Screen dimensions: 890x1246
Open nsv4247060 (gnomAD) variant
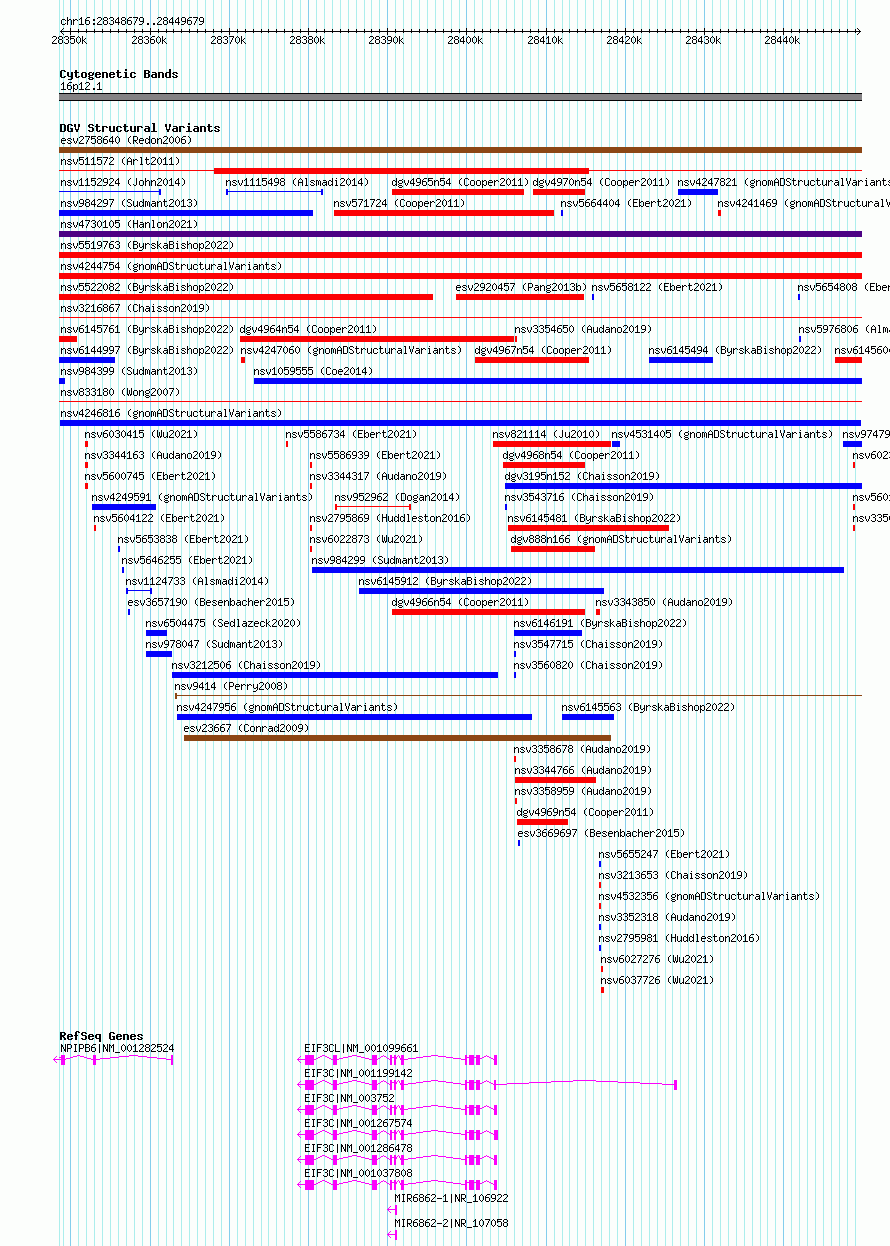[x=351, y=350]
